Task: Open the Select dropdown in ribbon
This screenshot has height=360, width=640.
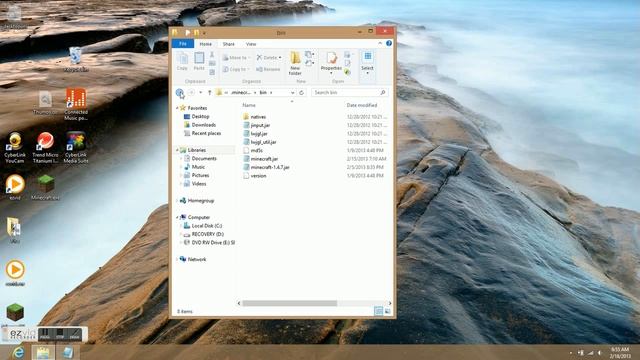Action: (x=367, y=63)
